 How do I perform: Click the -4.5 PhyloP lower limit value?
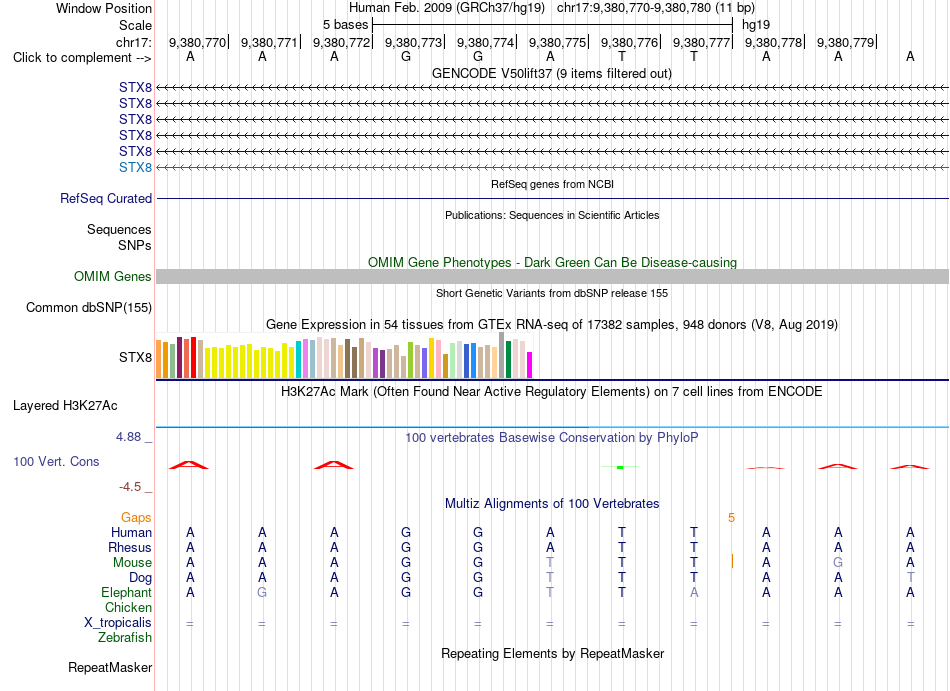pyautogui.click(x=130, y=487)
